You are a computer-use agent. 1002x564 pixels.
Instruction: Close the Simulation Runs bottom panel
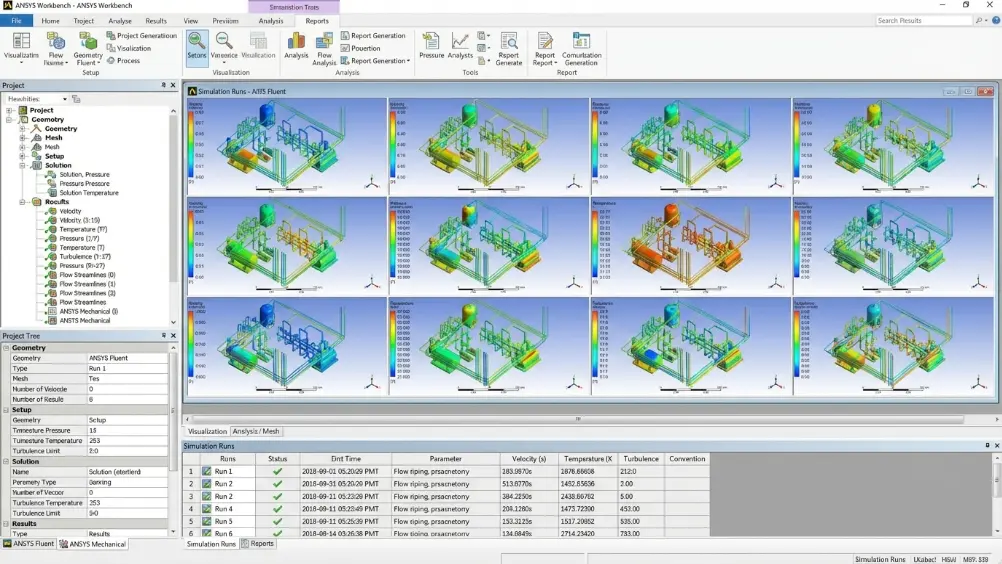click(x=996, y=446)
